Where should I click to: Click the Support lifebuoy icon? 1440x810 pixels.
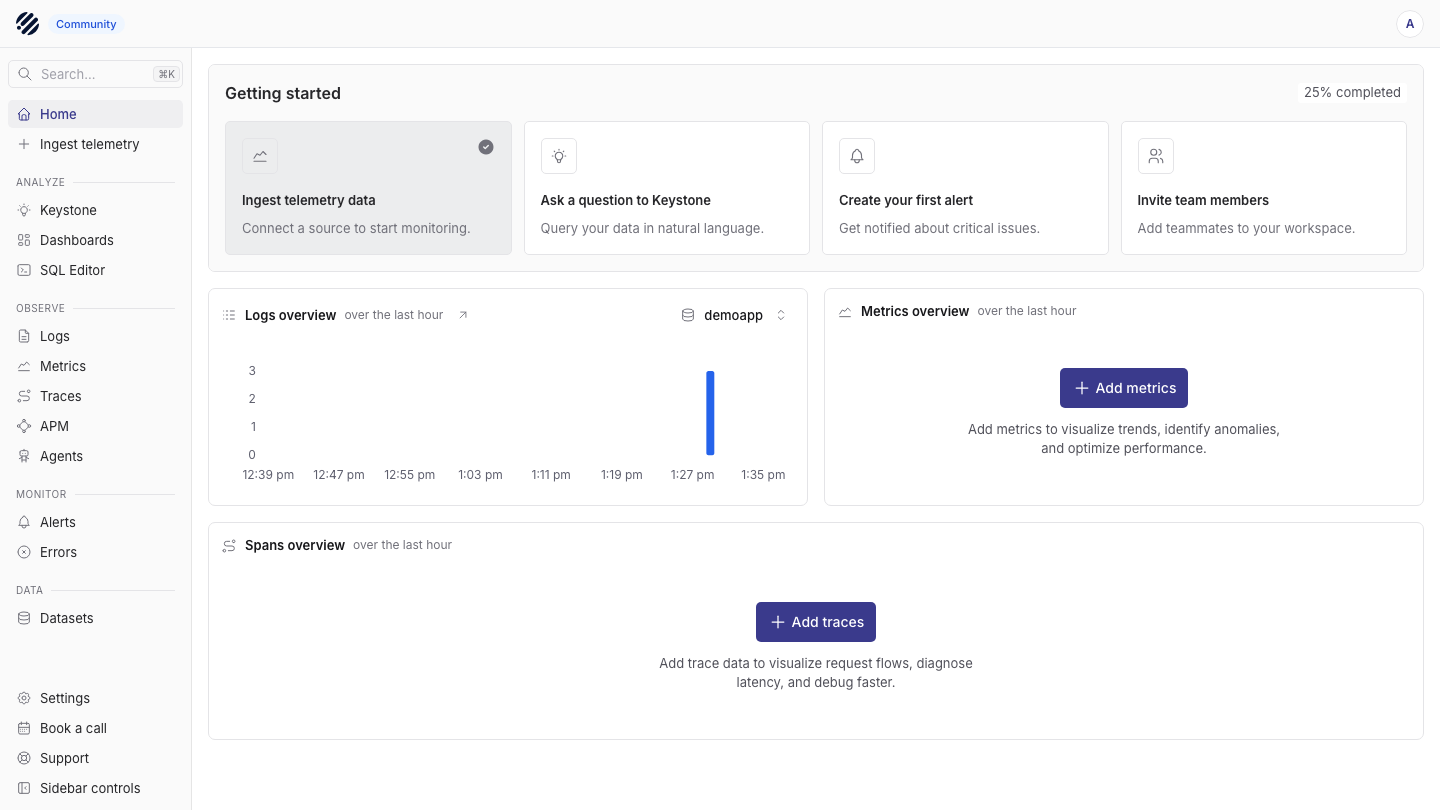(x=24, y=758)
